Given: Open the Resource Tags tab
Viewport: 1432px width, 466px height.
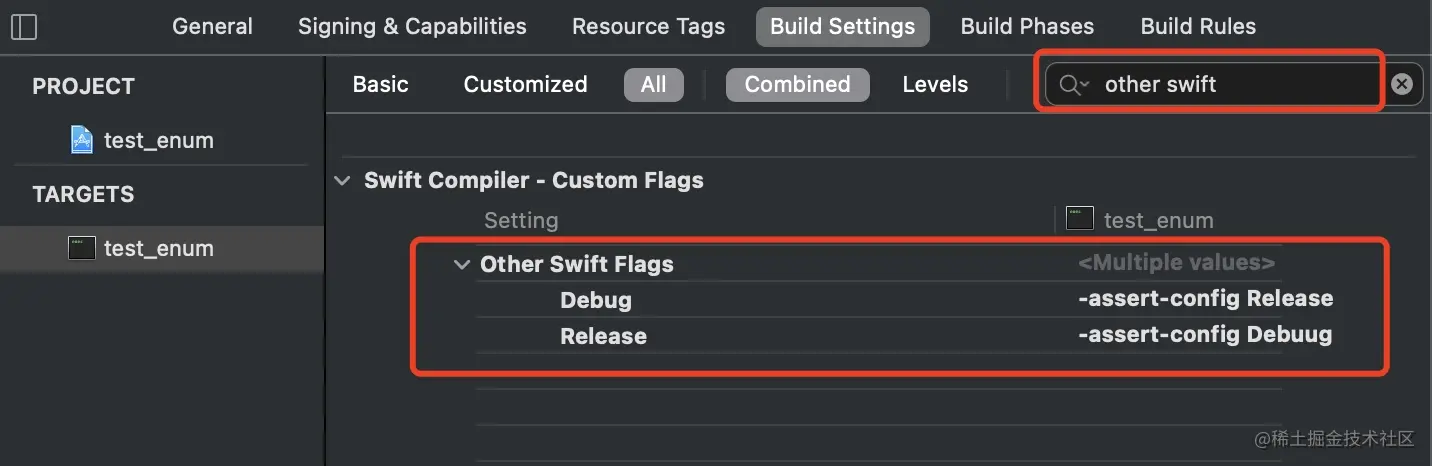Looking at the screenshot, I should 648,26.
